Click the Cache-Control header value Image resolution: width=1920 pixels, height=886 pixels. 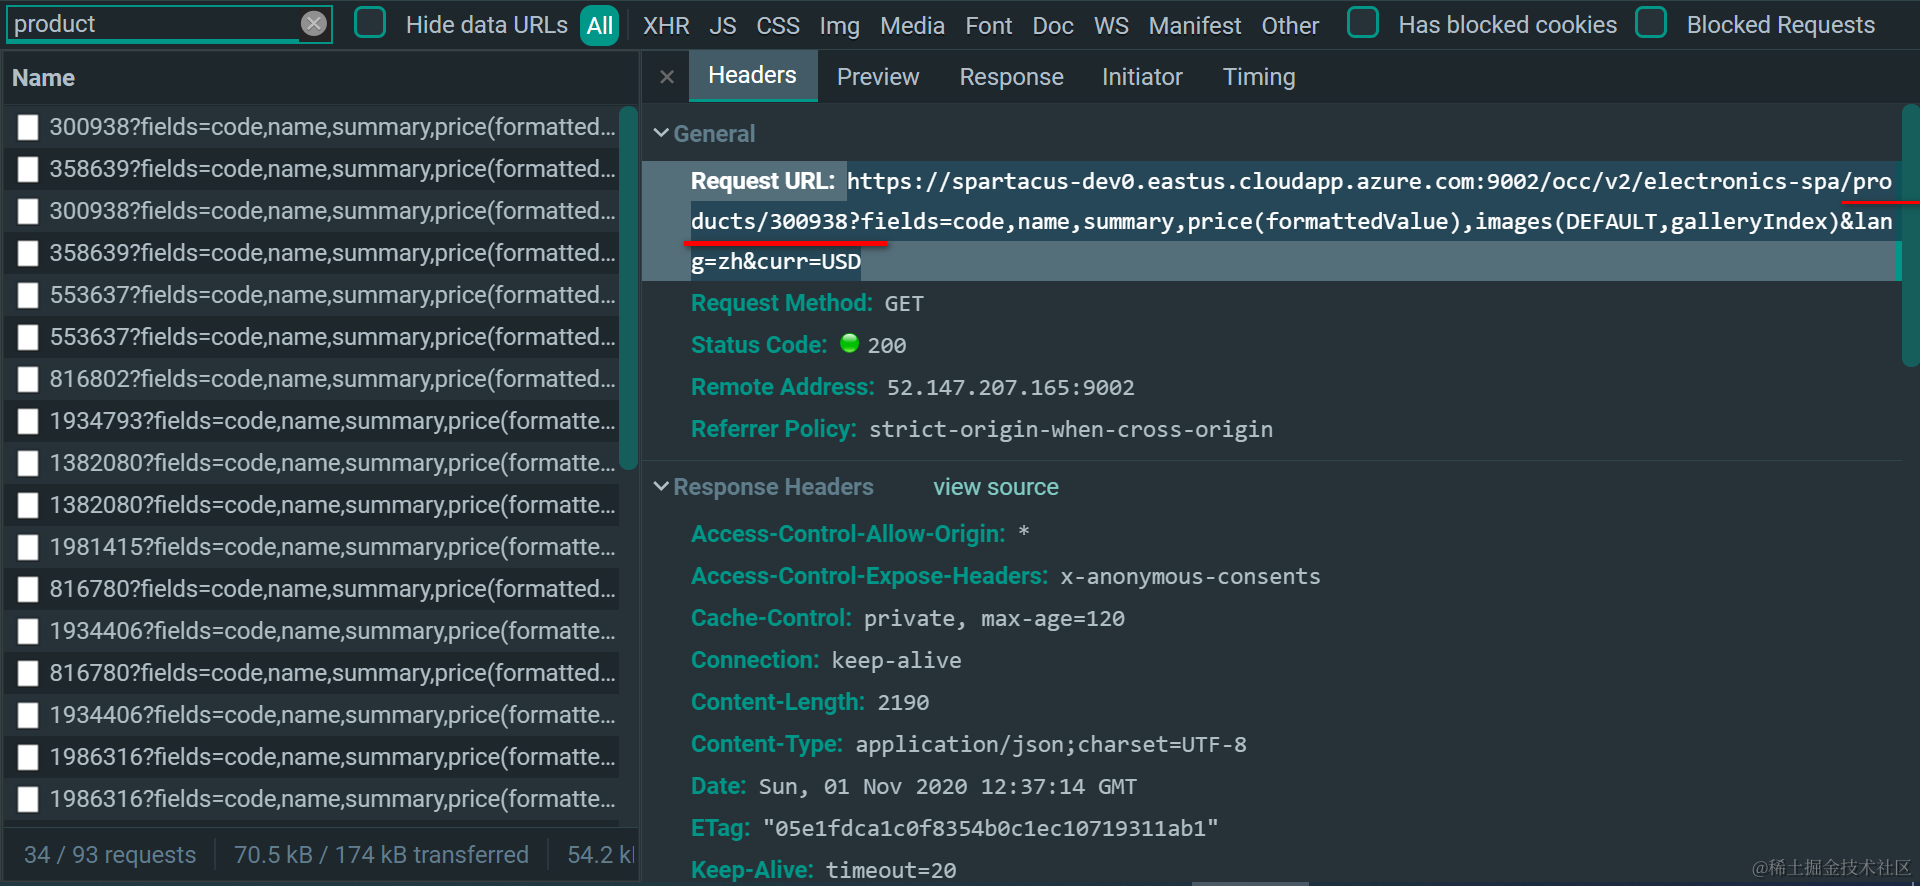click(994, 619)
